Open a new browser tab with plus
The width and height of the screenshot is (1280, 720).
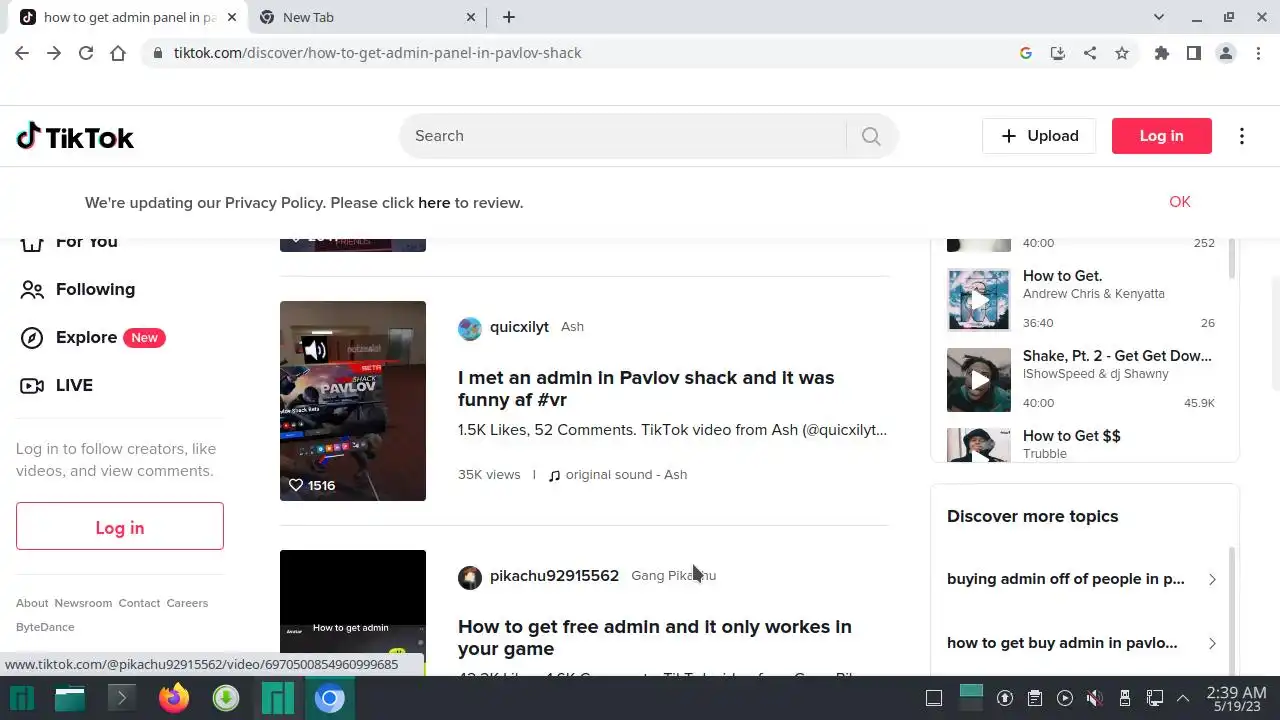[x=509, y=17]
